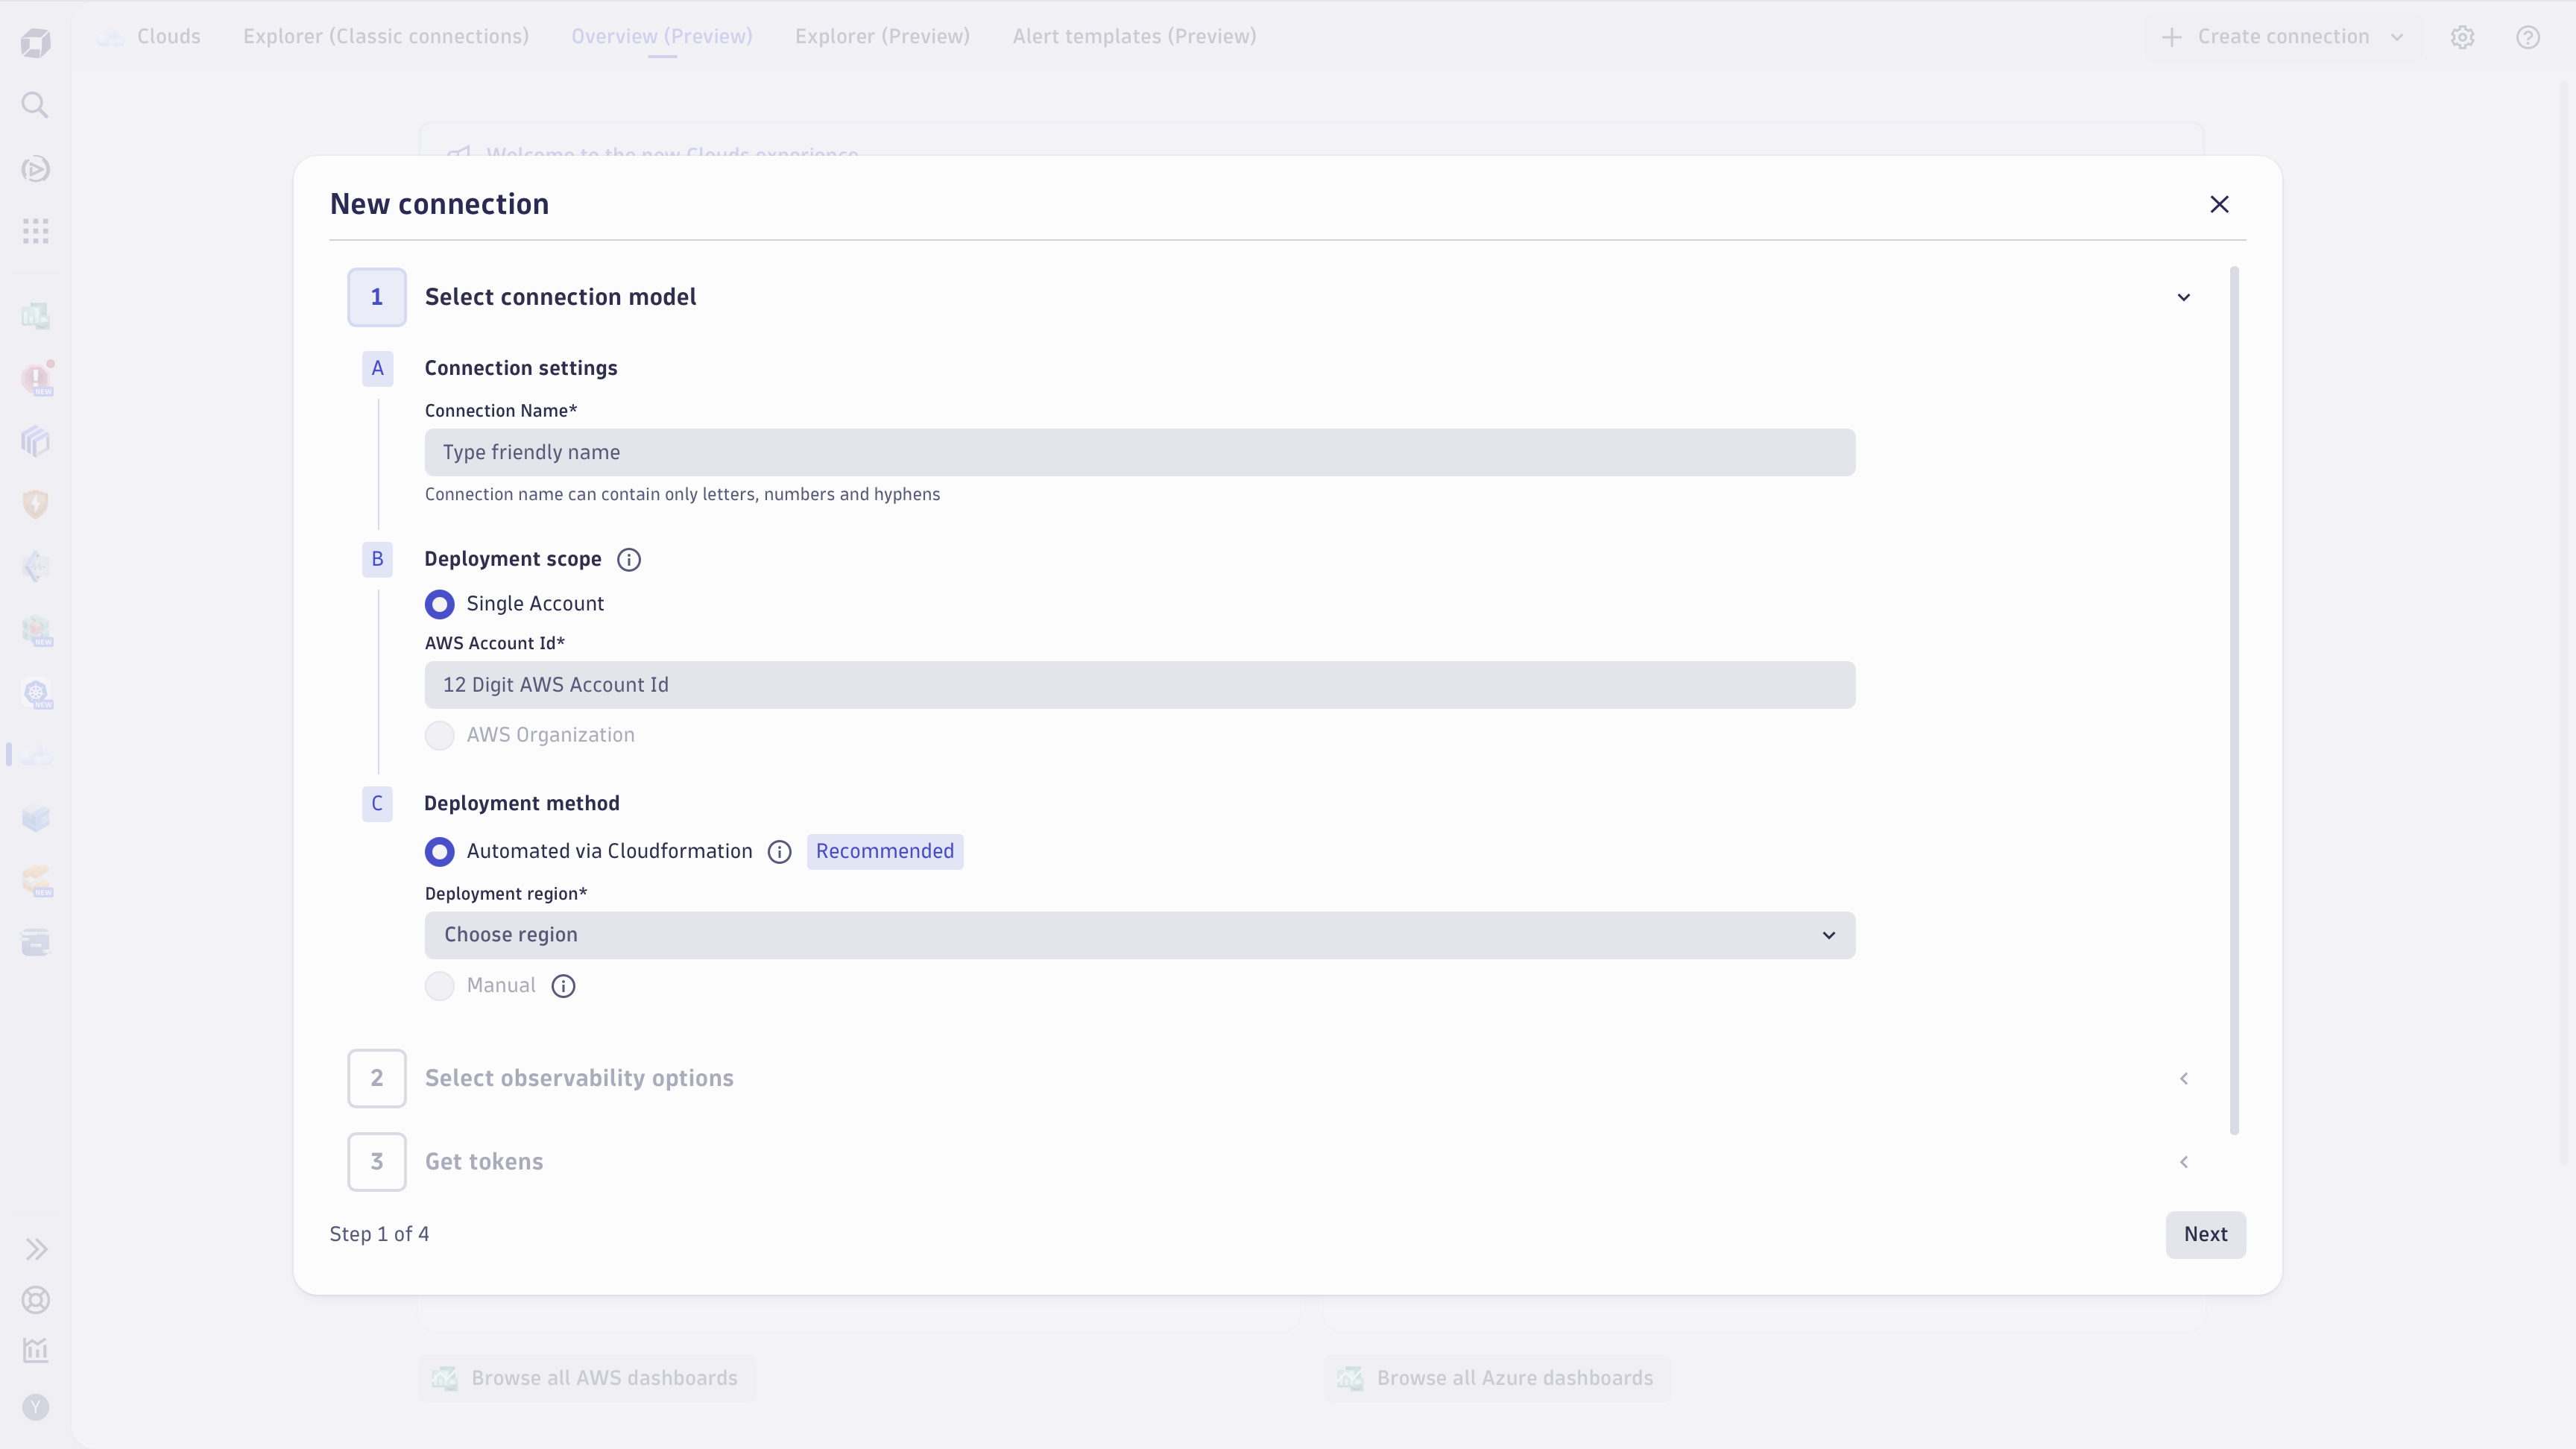
Task: Click info icon next to Automated via Cloudformation
Action: click(779, 852)
